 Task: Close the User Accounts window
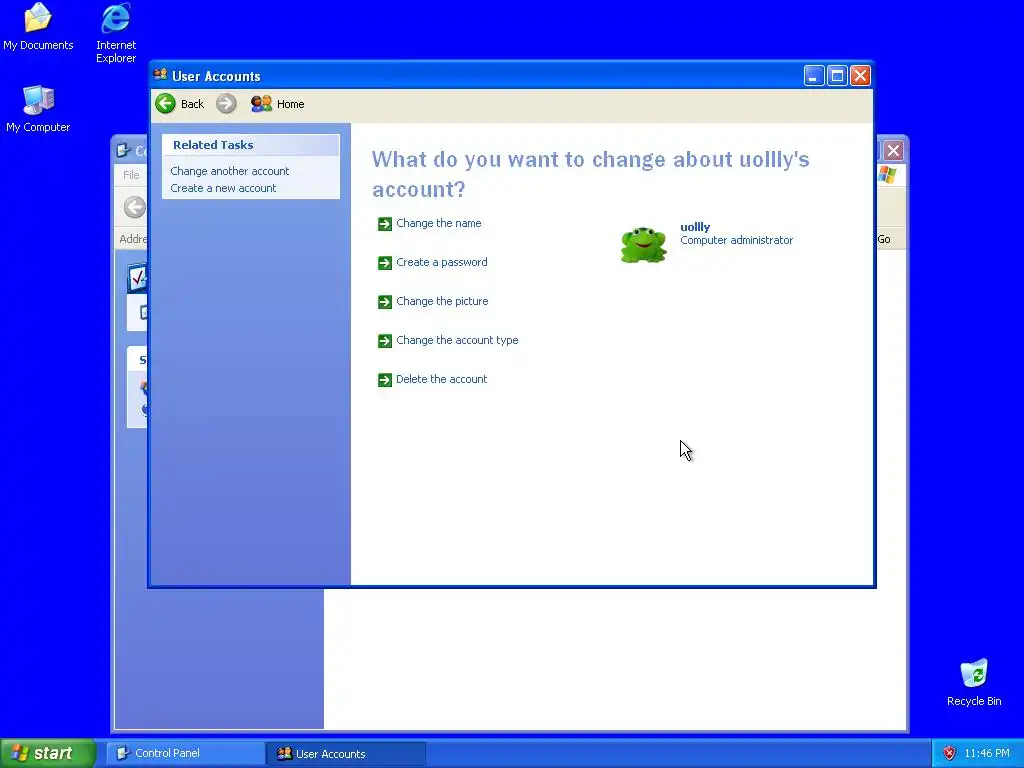pyautogui.click(x=861, y=76)
